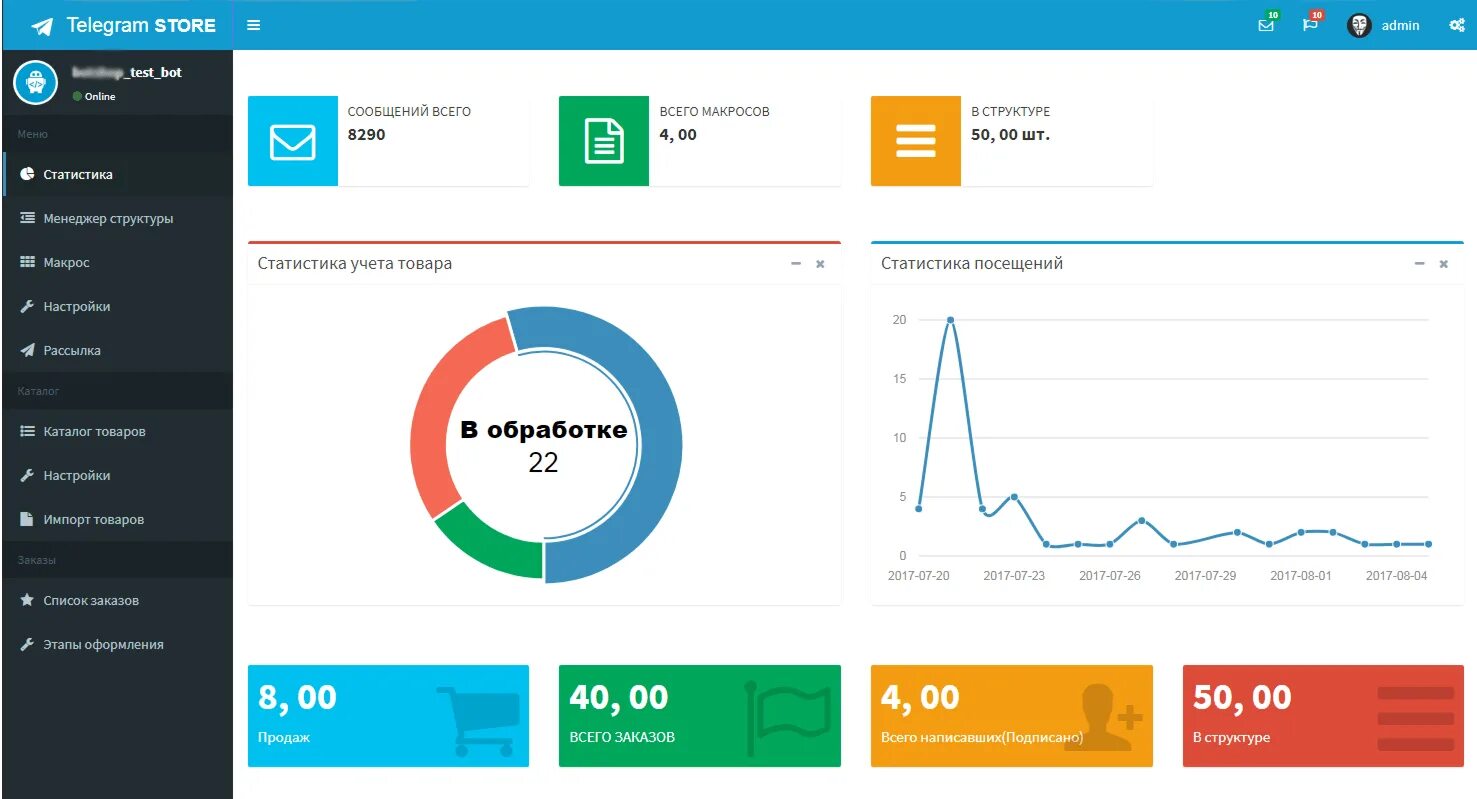Open Каталог товаров in the sidebar
The width and height of the screenshot is (1477, 799).
tap(117, 431)
